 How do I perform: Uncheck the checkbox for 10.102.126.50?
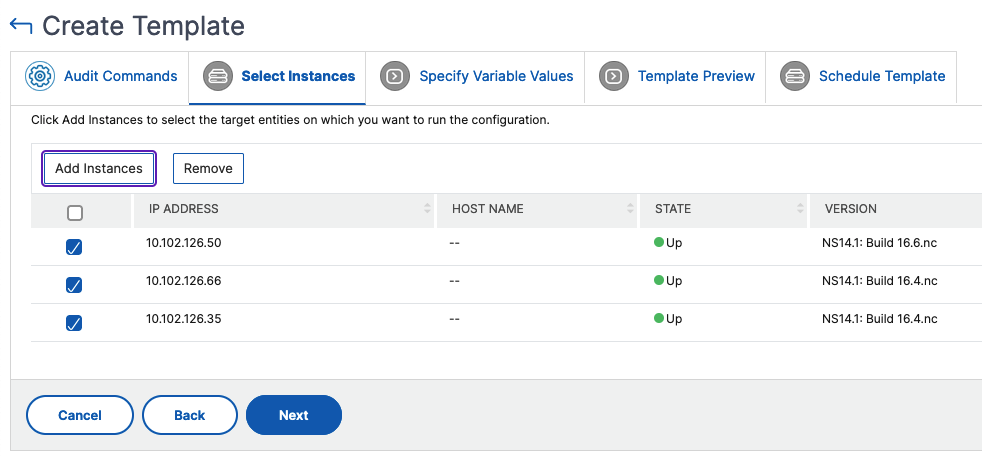[x=74, y=247]
